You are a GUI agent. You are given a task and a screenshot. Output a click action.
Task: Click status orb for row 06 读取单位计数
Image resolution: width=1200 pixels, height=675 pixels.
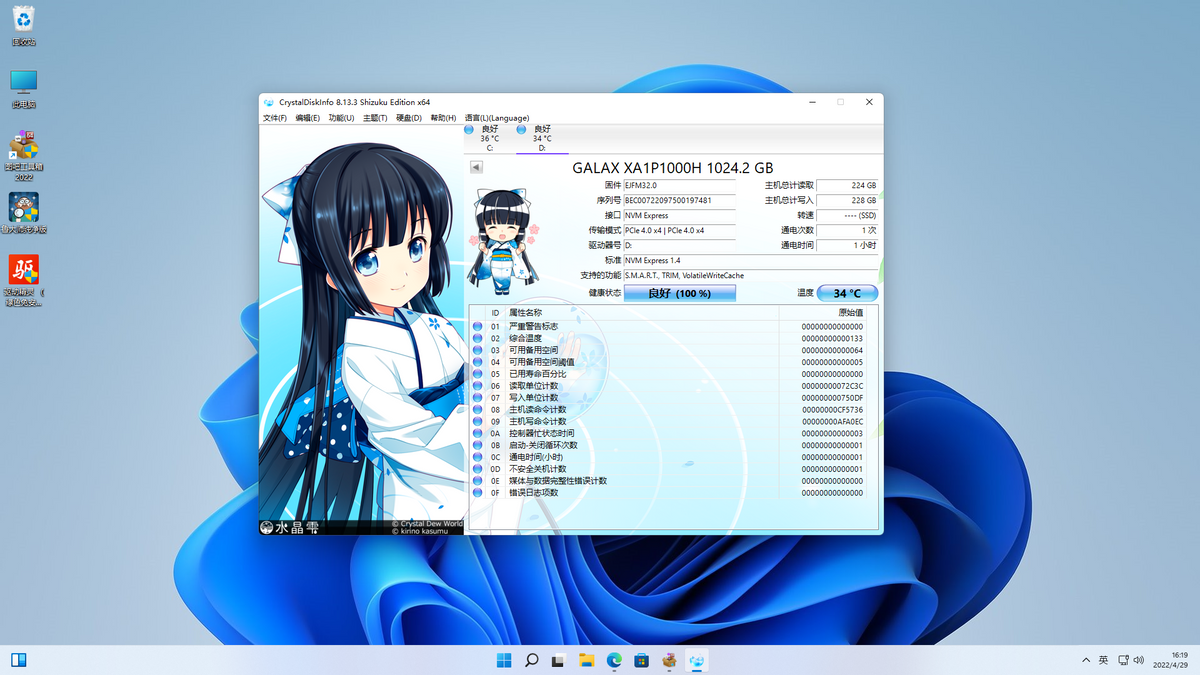click(478, 386)
